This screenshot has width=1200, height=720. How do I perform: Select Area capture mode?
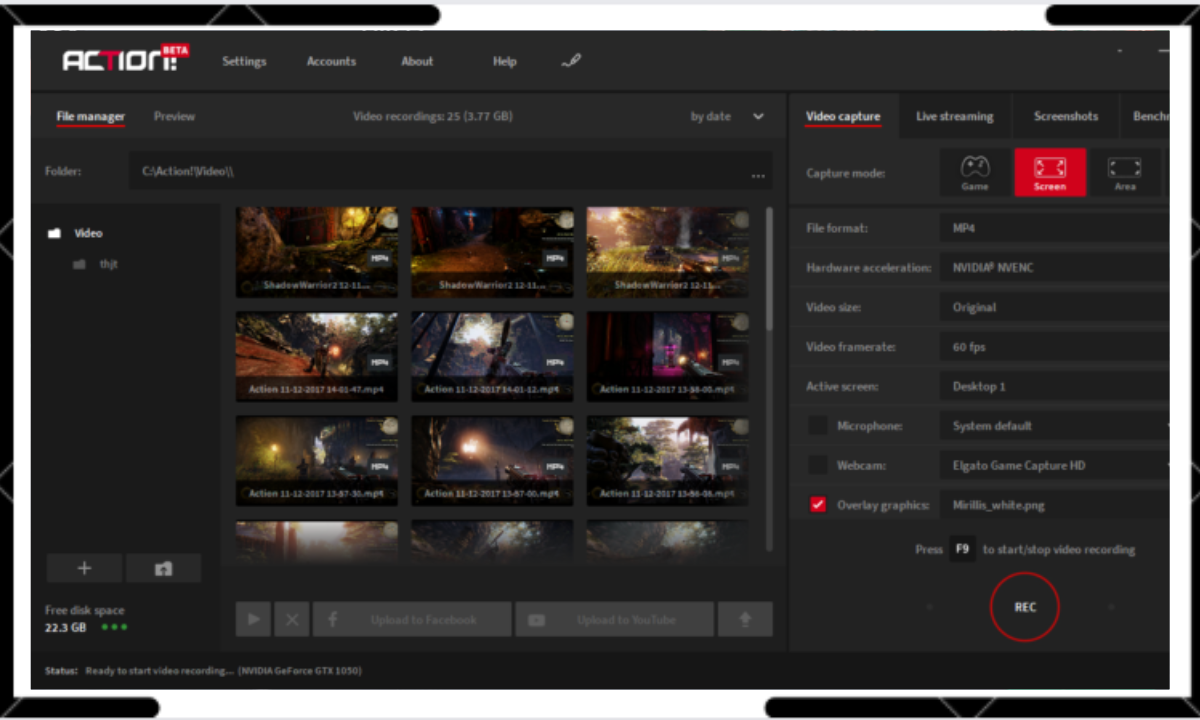(x=1125, y=172)
